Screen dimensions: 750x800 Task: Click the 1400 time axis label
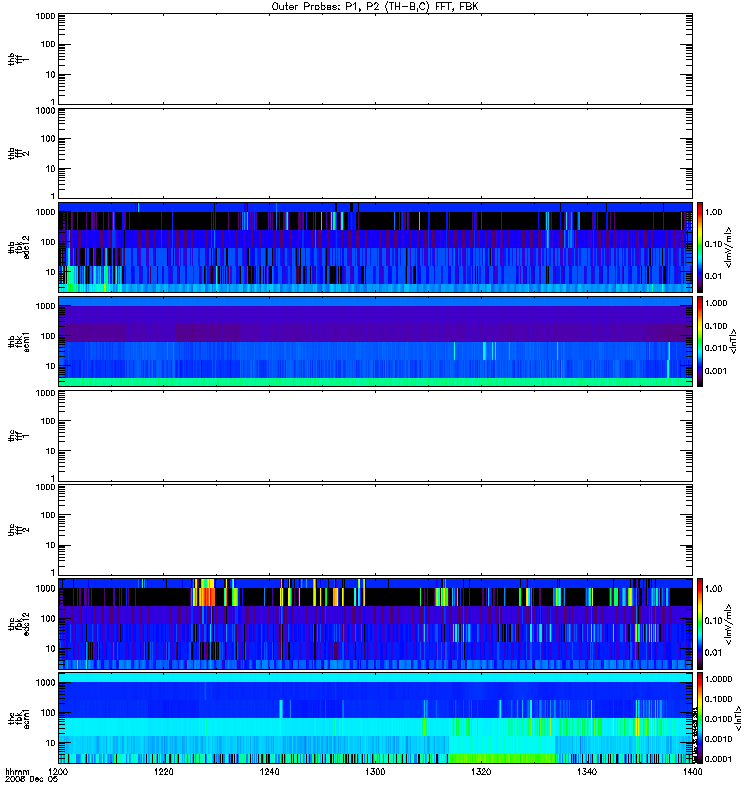click(x=692, y=772)
